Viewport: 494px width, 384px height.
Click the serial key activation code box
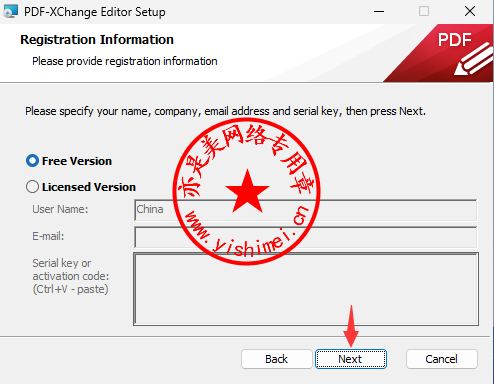pos(306,289)
